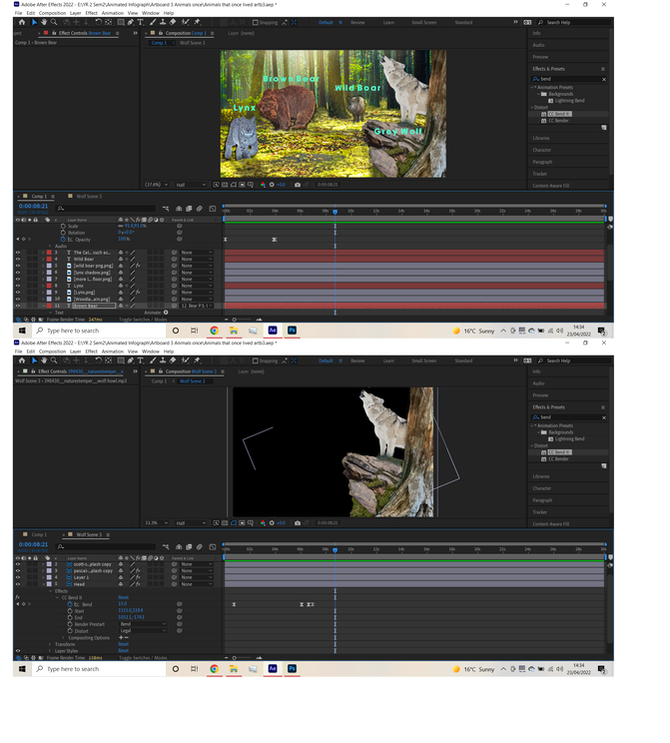Open Render Prestart Bend dropdown

pos(143,624)
